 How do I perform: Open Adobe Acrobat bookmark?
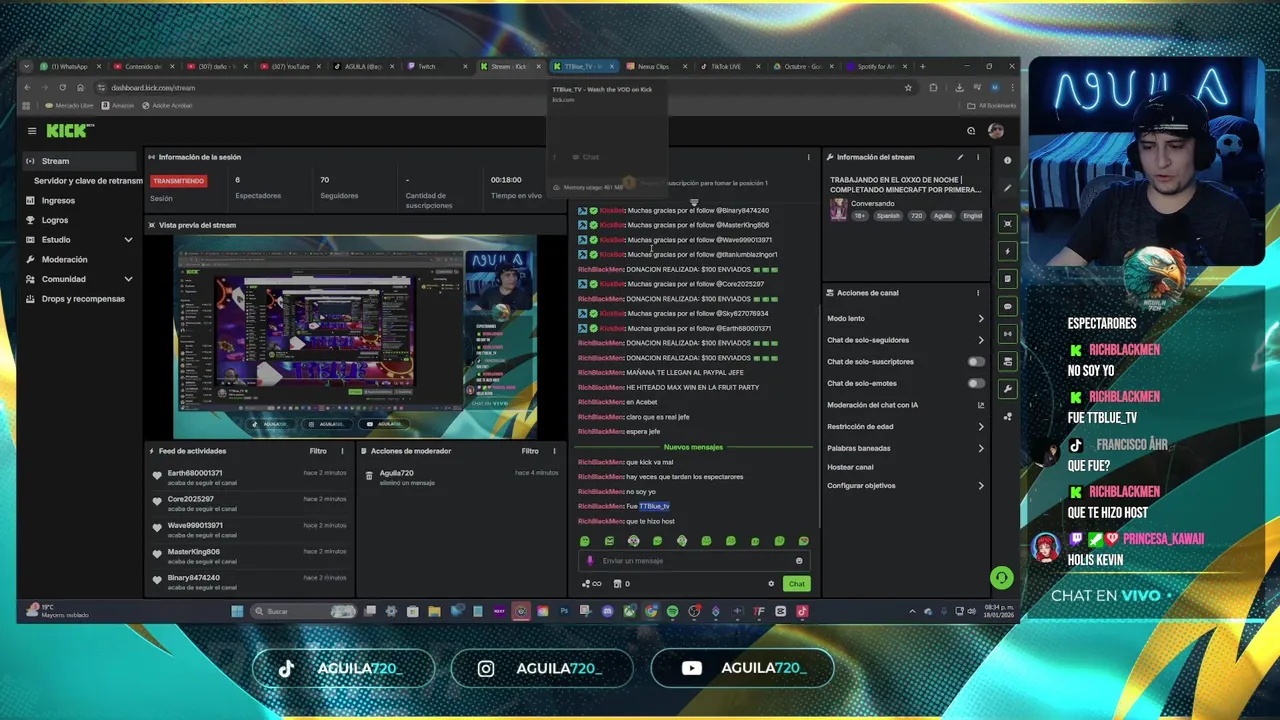click(168, 106)
